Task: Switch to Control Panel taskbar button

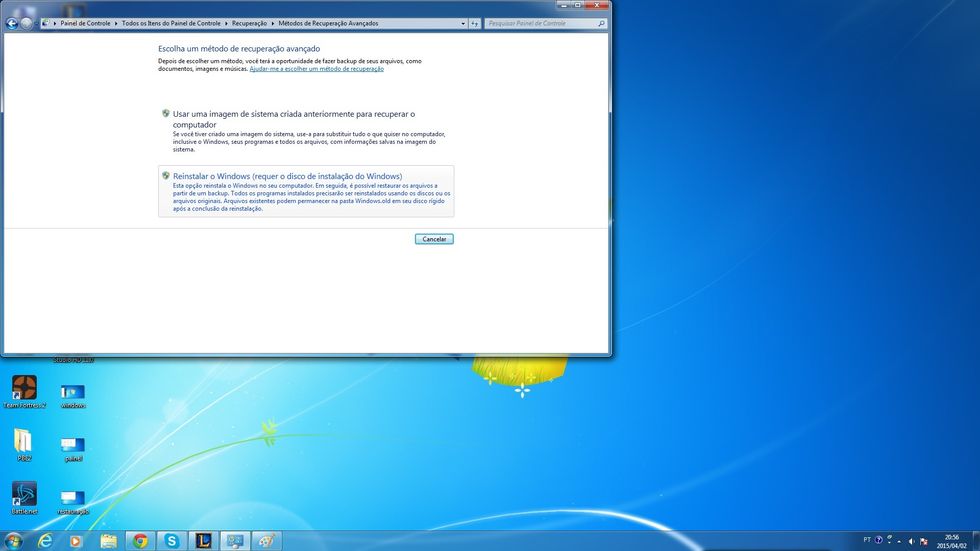Action: (x=235, y=541)
